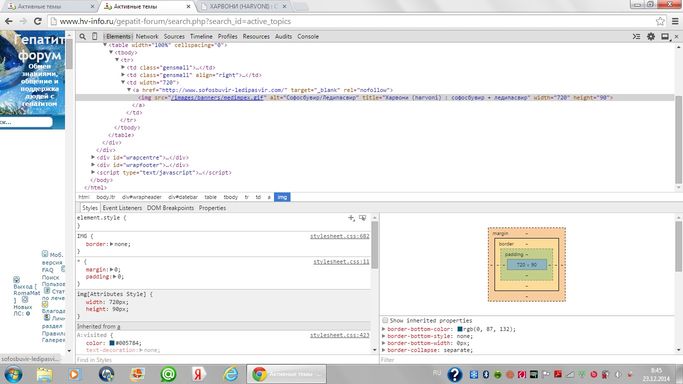Image resolution: width=683 pixels, height=384 pixels.
Task: Click the rgb(0, 87, 132) computed color swatch
Action: click(460, 329)
